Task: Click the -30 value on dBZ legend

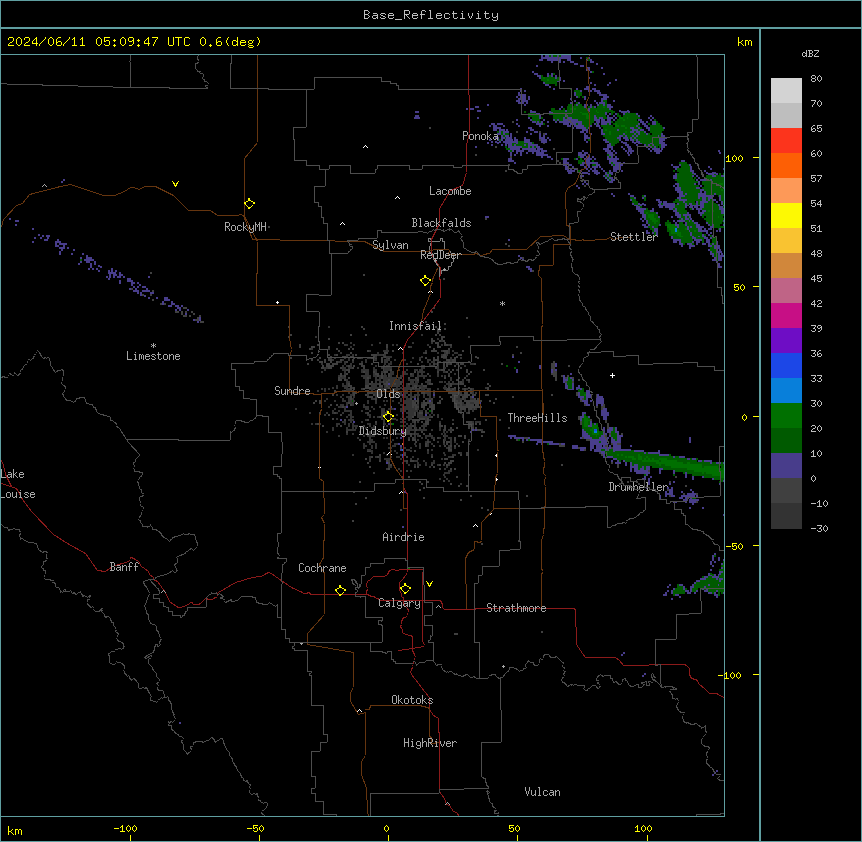Action: [819, 528]
